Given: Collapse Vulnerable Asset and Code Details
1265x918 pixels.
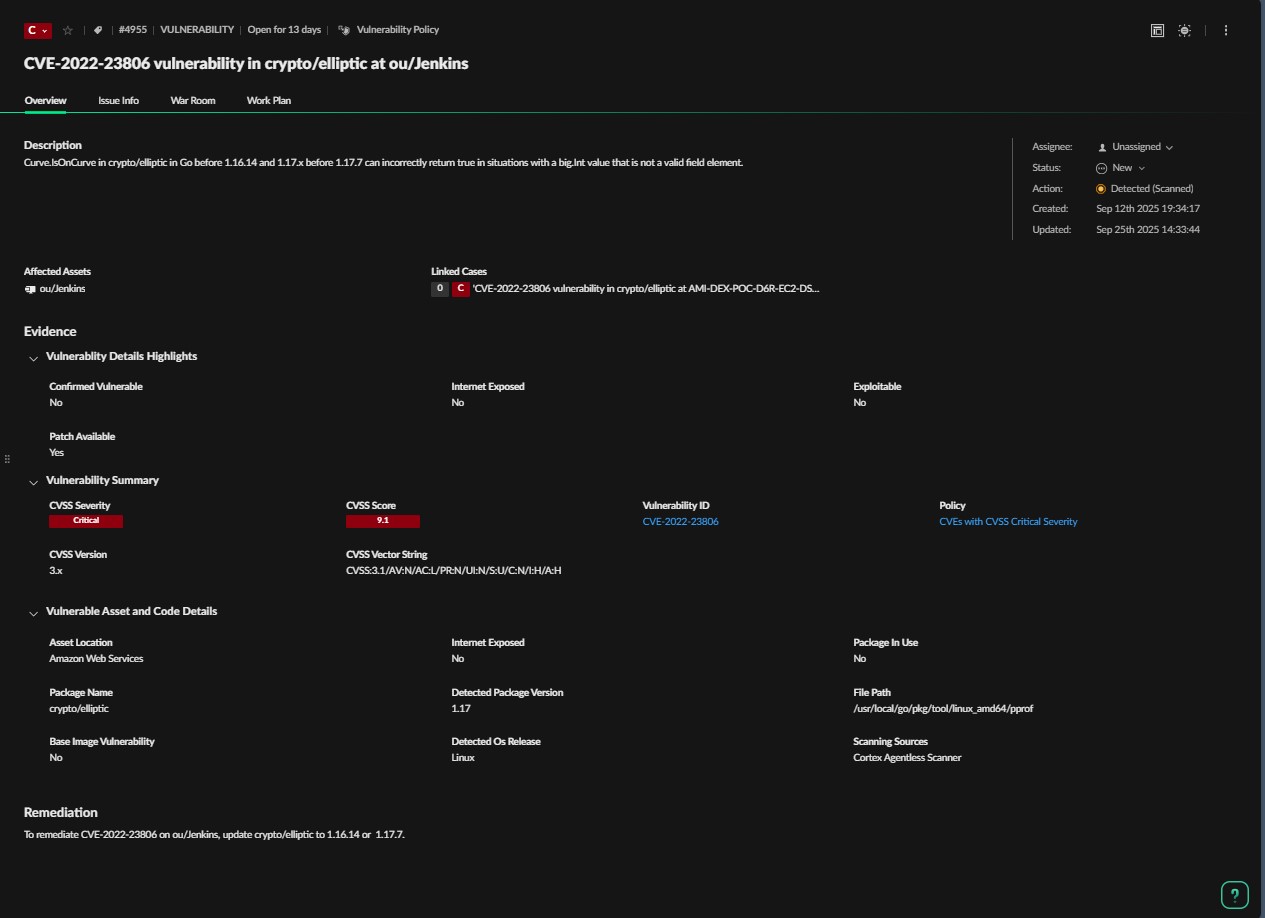Looking at the screenshot, I should pyautogui.click(x=33, y=613).
